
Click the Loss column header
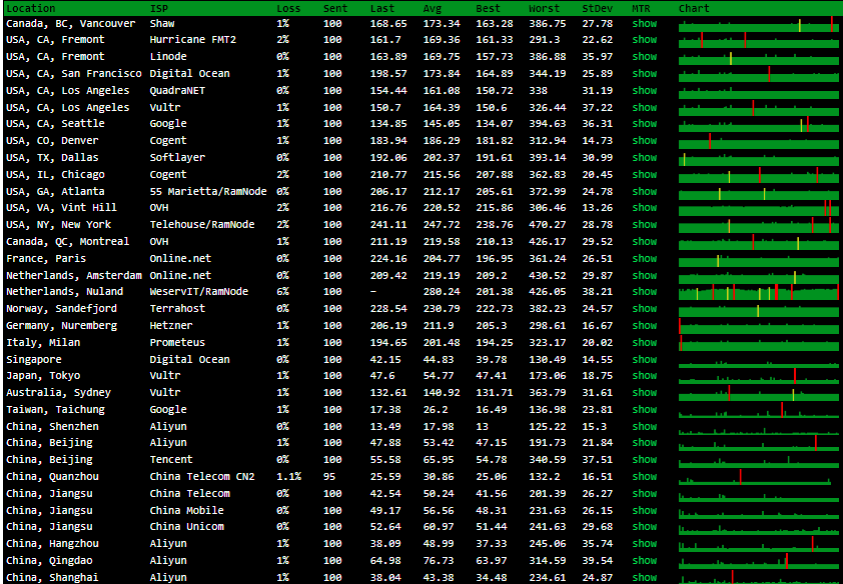(x=288, y=9)
